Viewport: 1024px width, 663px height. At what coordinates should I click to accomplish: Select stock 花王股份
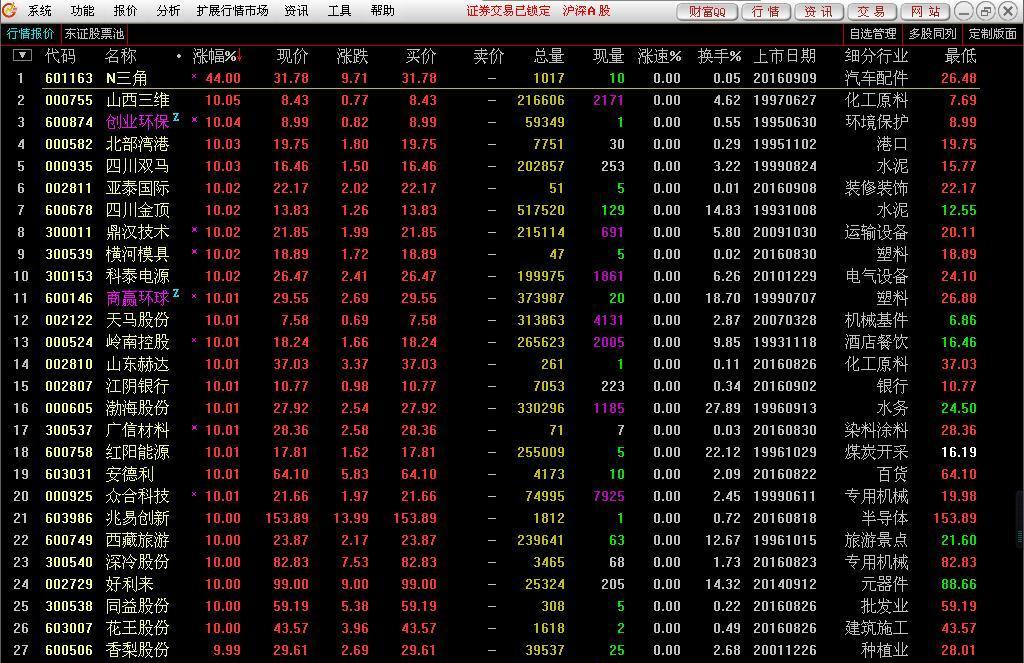[138, 628]
